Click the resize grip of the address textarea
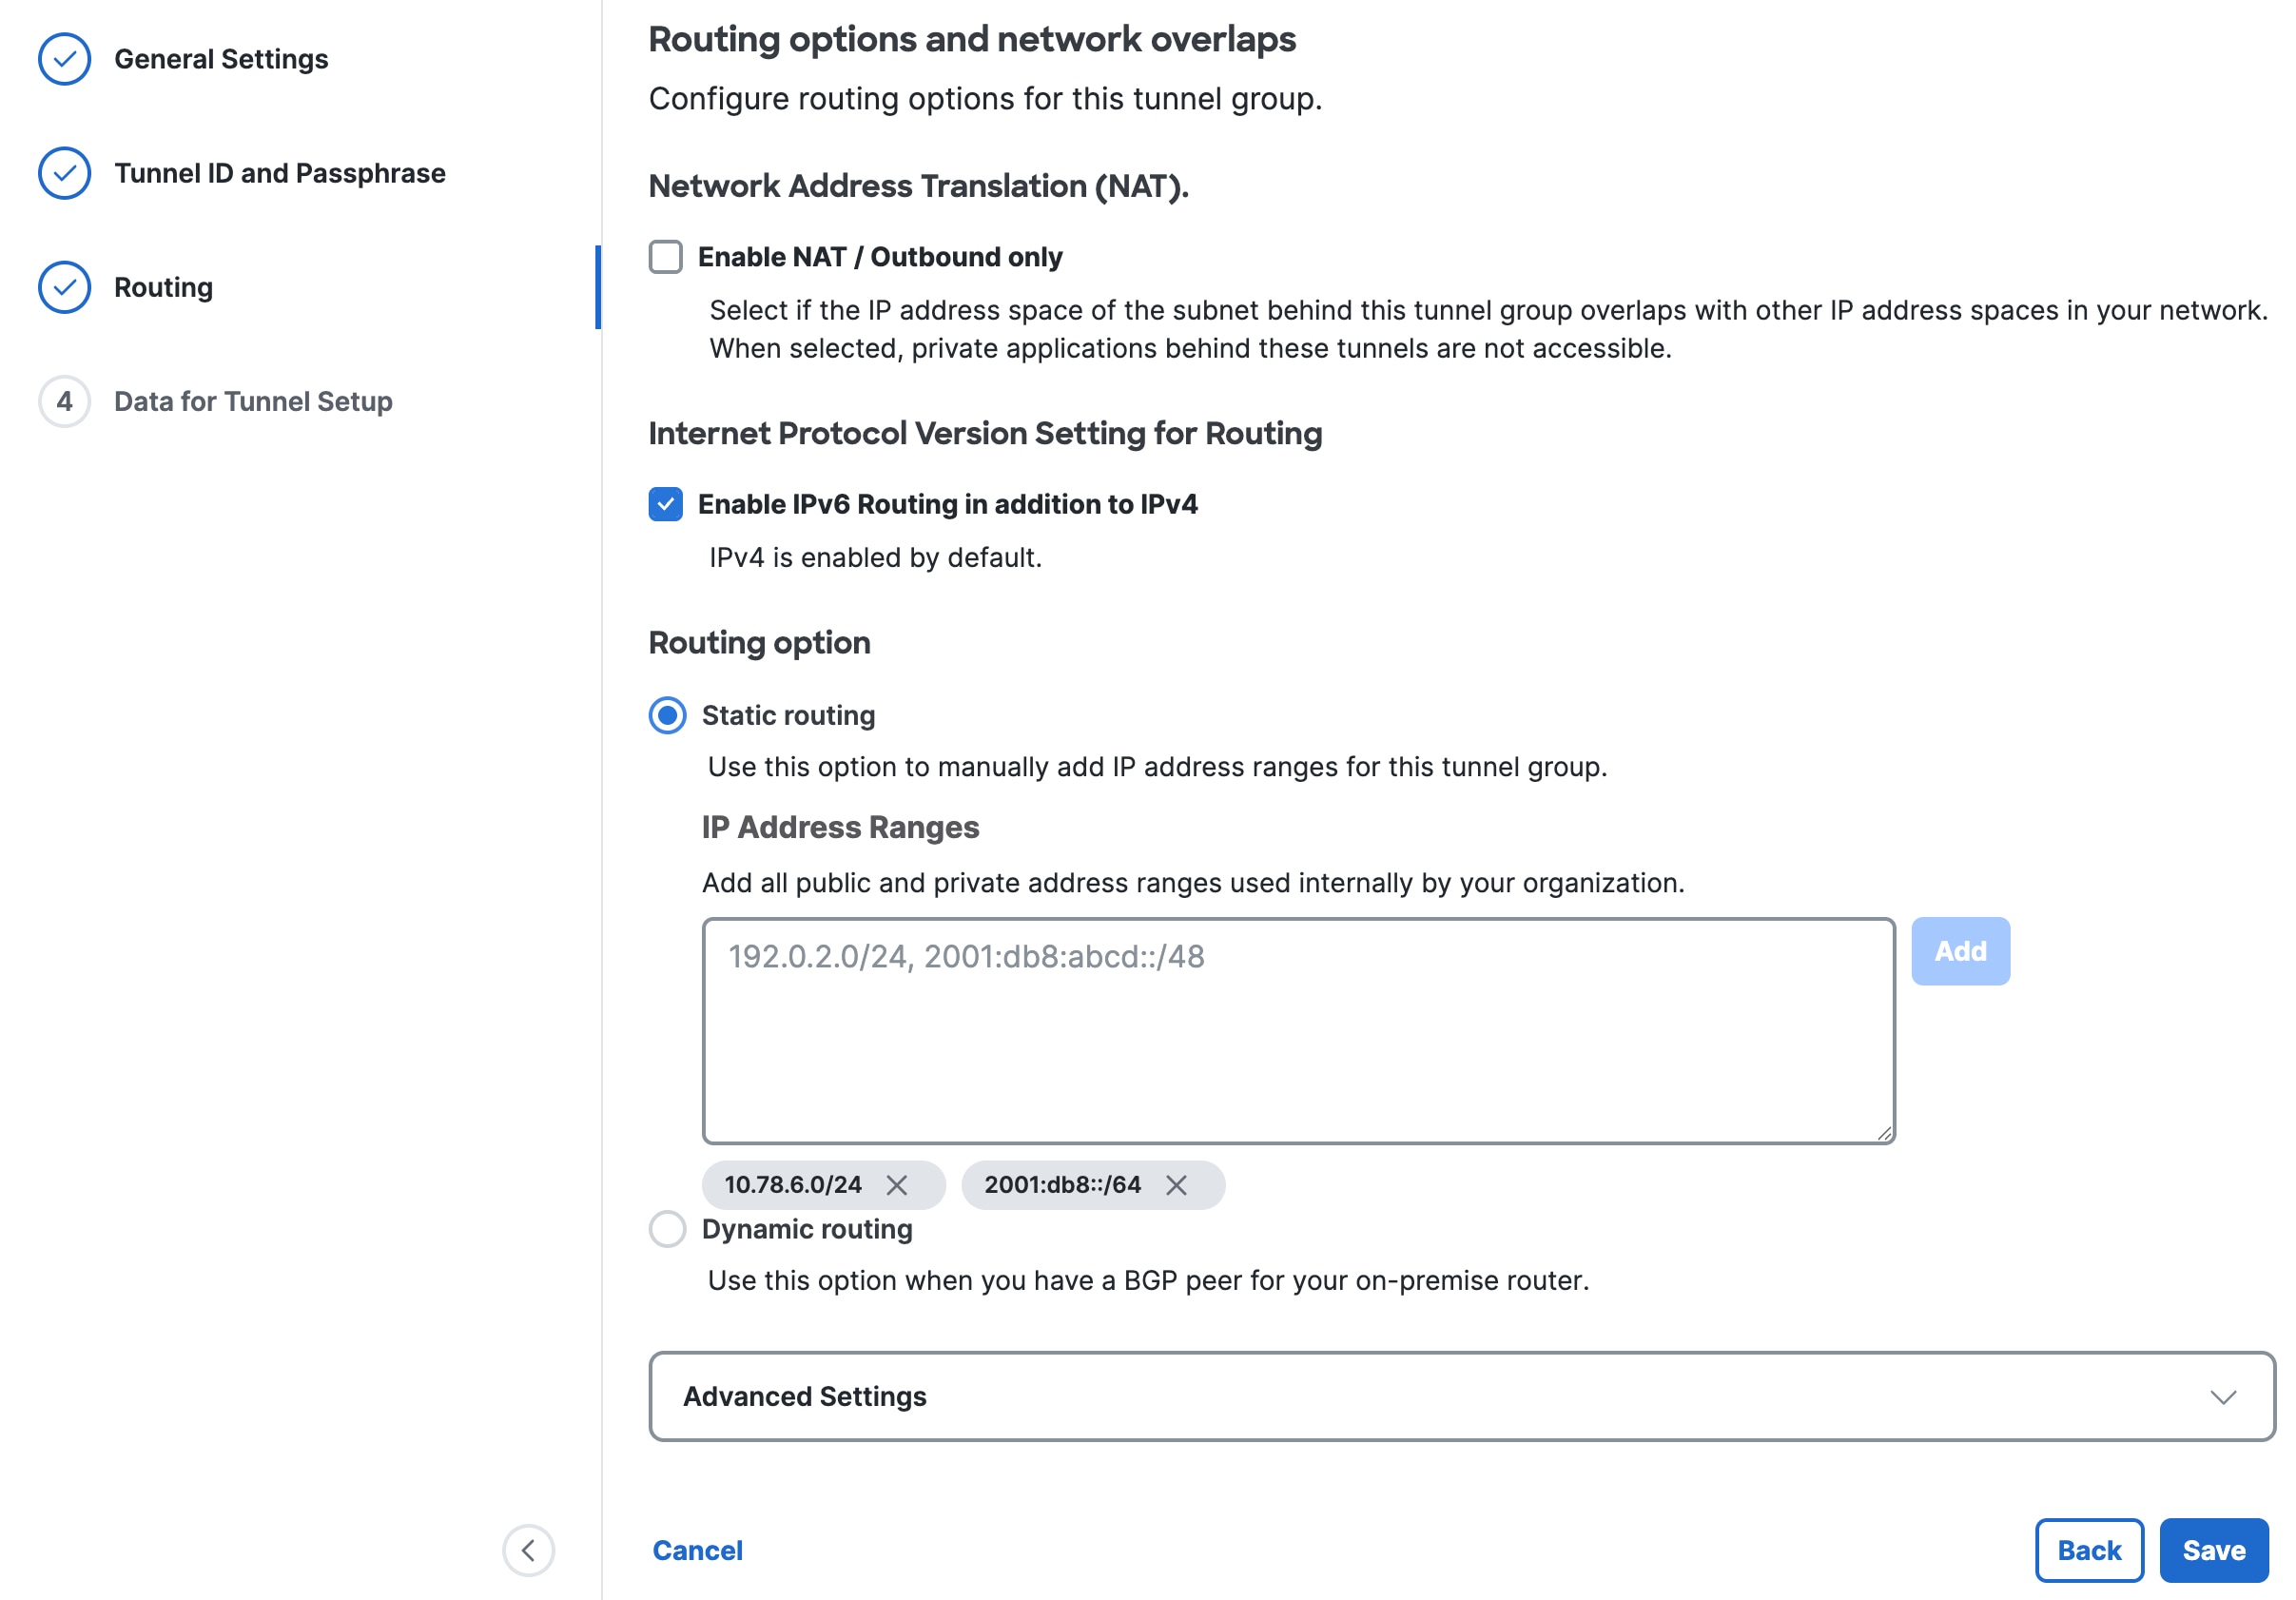This screenshot has height=1600, width=2296. point(1883,1130)
